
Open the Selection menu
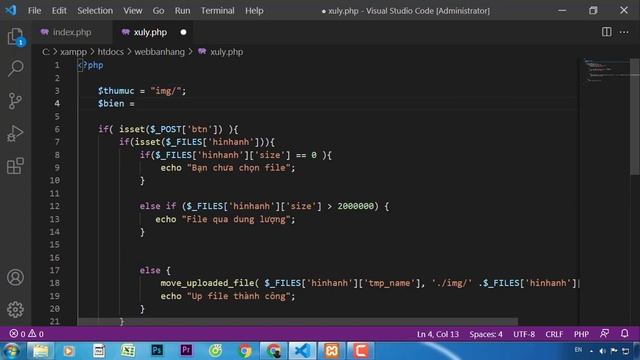[95, 11]
